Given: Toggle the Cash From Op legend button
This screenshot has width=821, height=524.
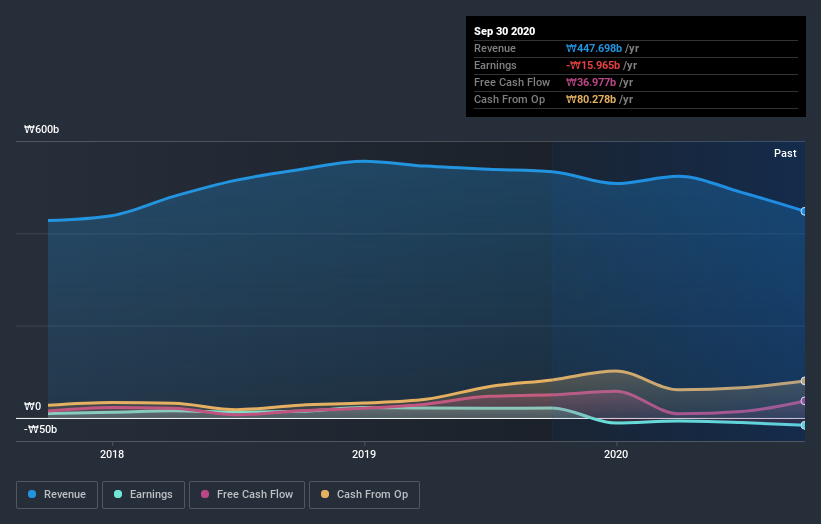Looking at the screenshot, I should click(x=364, y=495).
